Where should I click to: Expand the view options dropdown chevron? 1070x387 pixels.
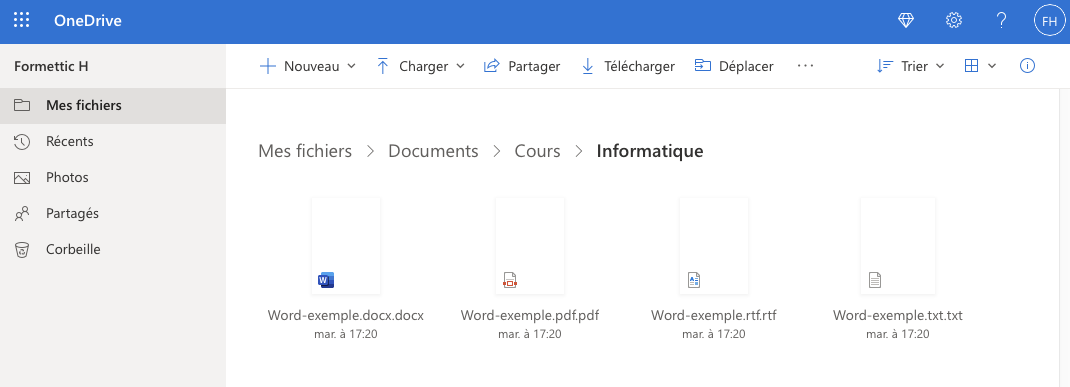(x=992, y=66)
